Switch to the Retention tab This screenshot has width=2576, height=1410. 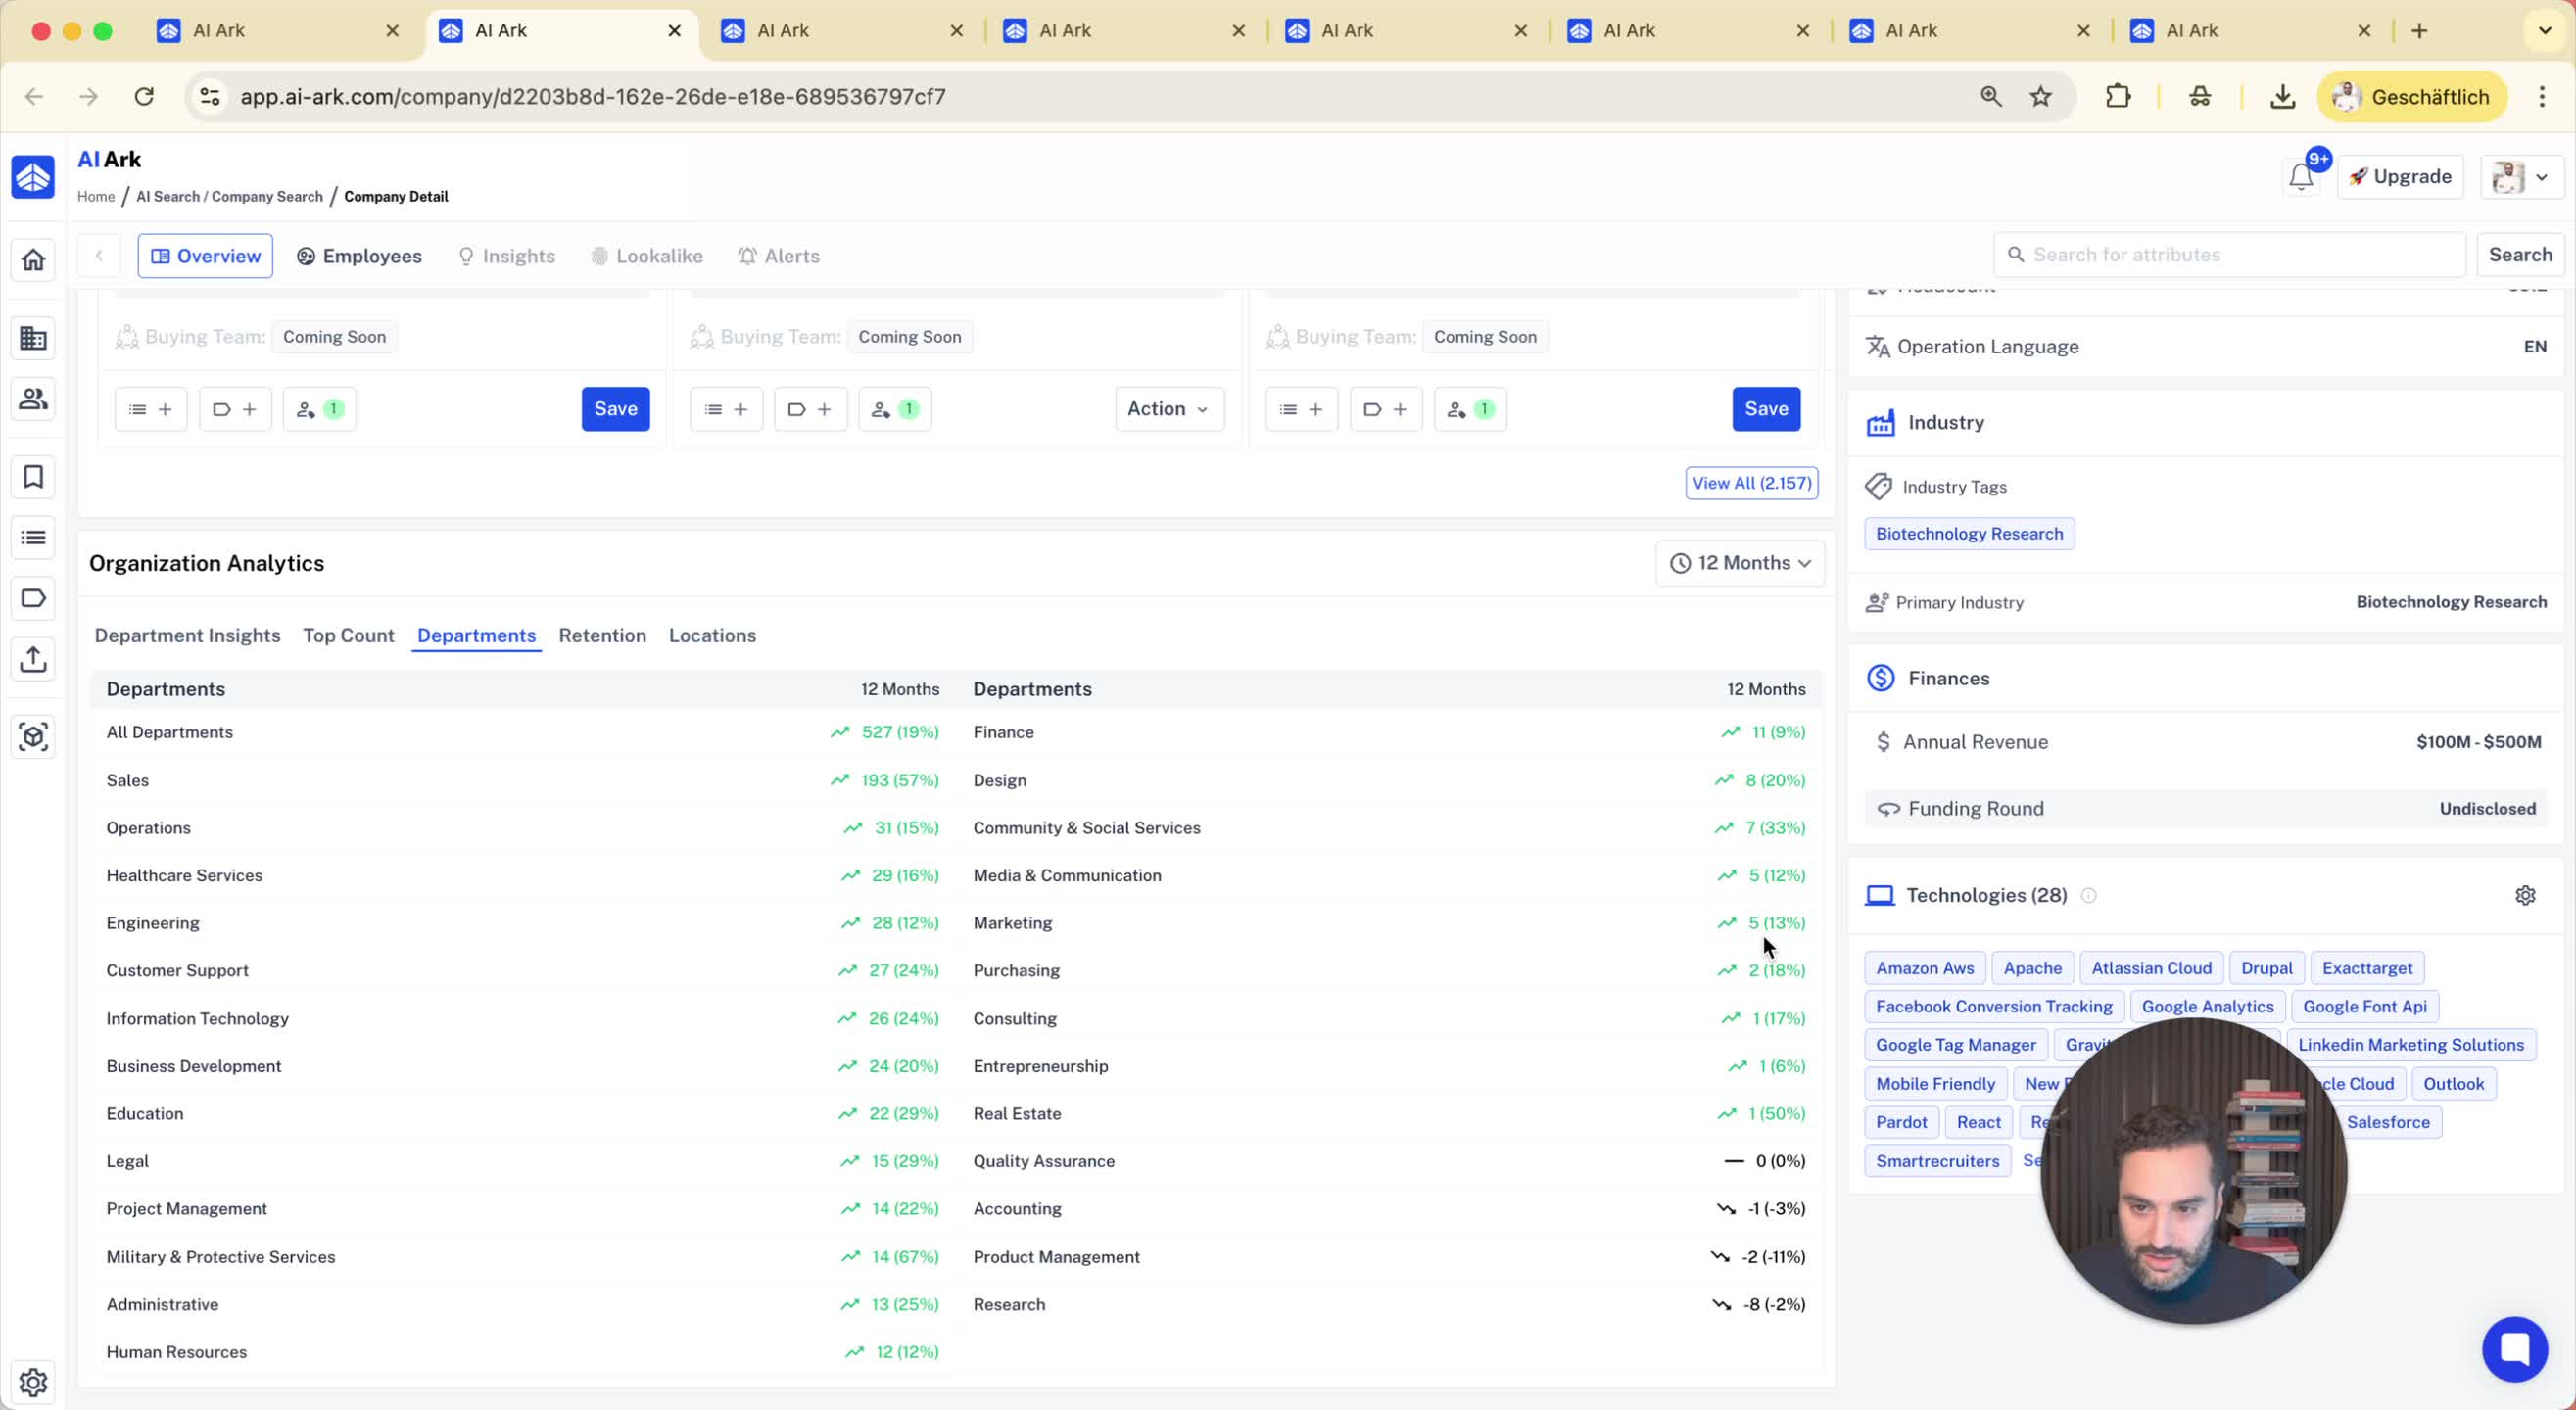pos(602,636)
